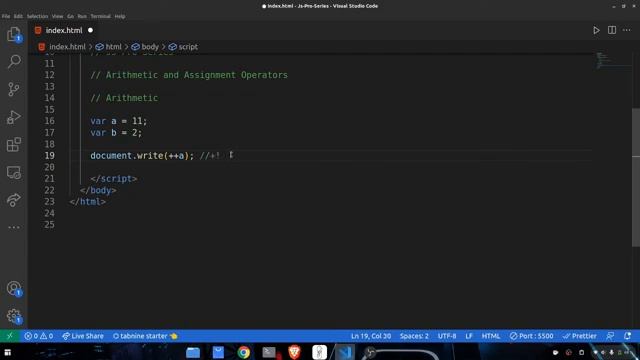The image size is (640, 360).
Task: Launch Google Chrome from taskbar
Action: (244, 352)
